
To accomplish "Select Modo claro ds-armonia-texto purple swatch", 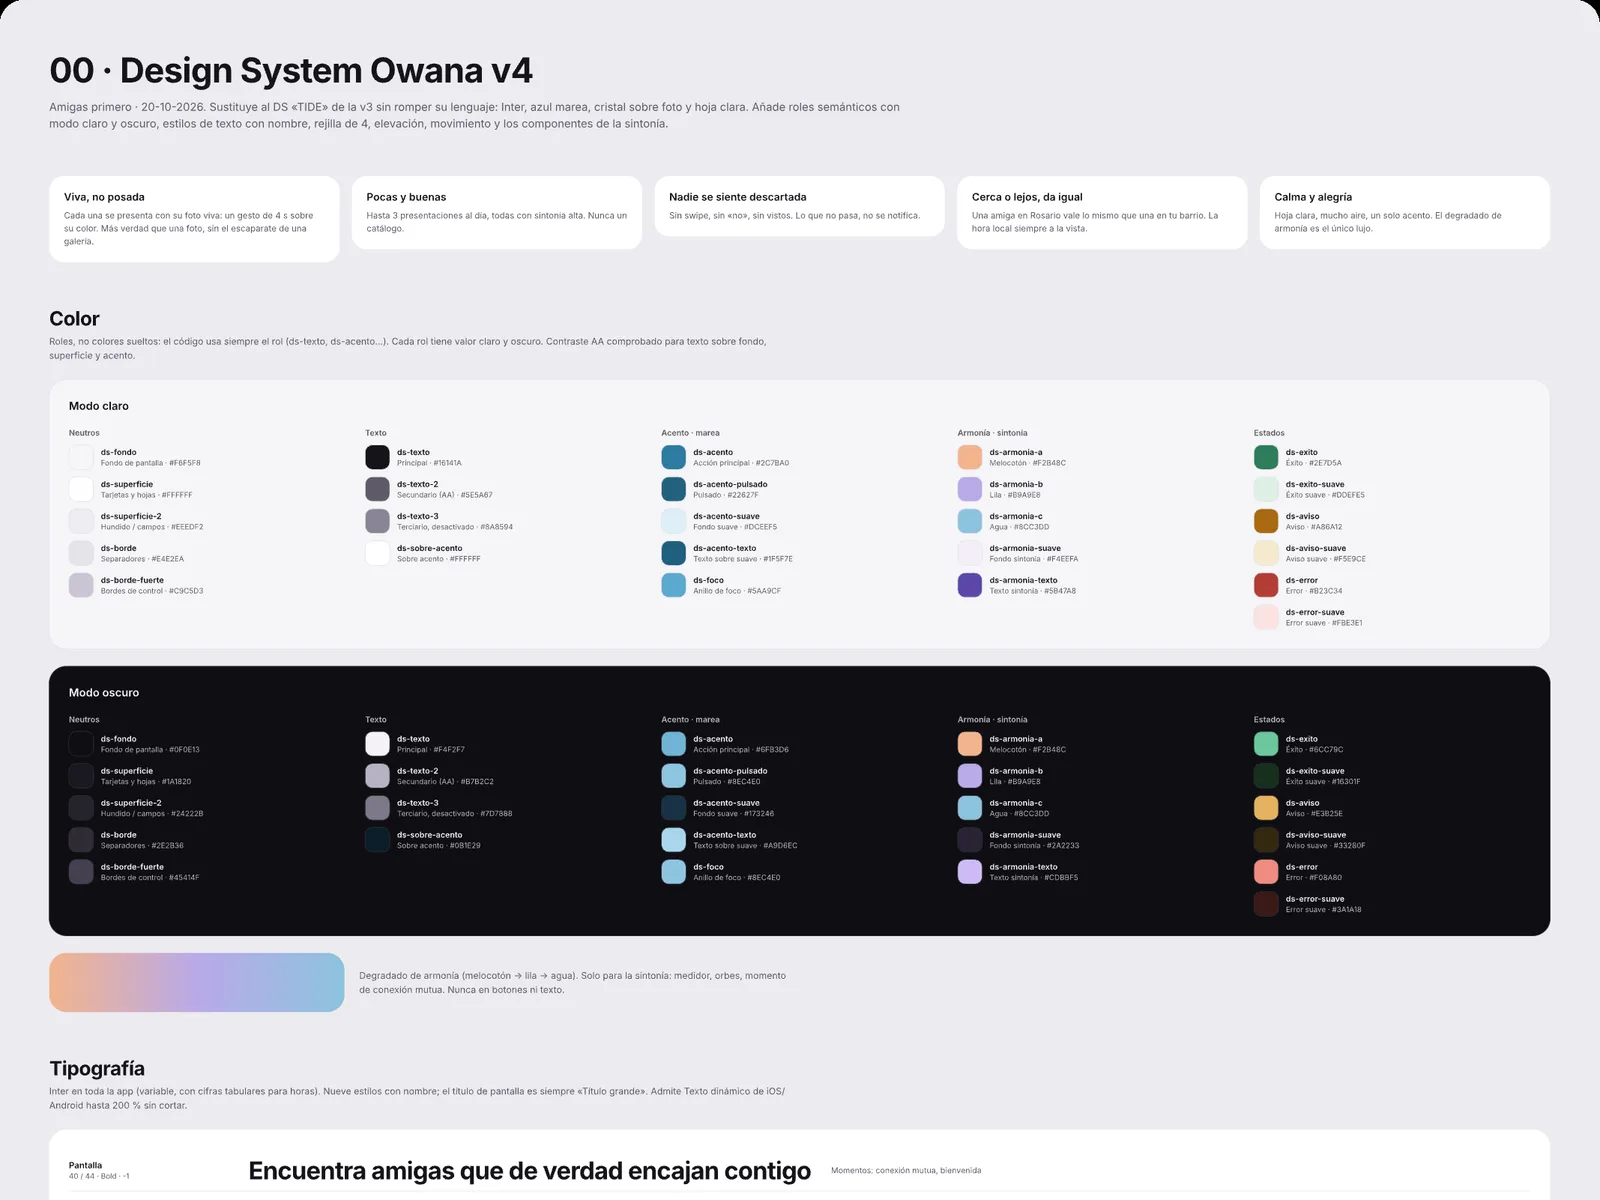I will tap(970, 585).
